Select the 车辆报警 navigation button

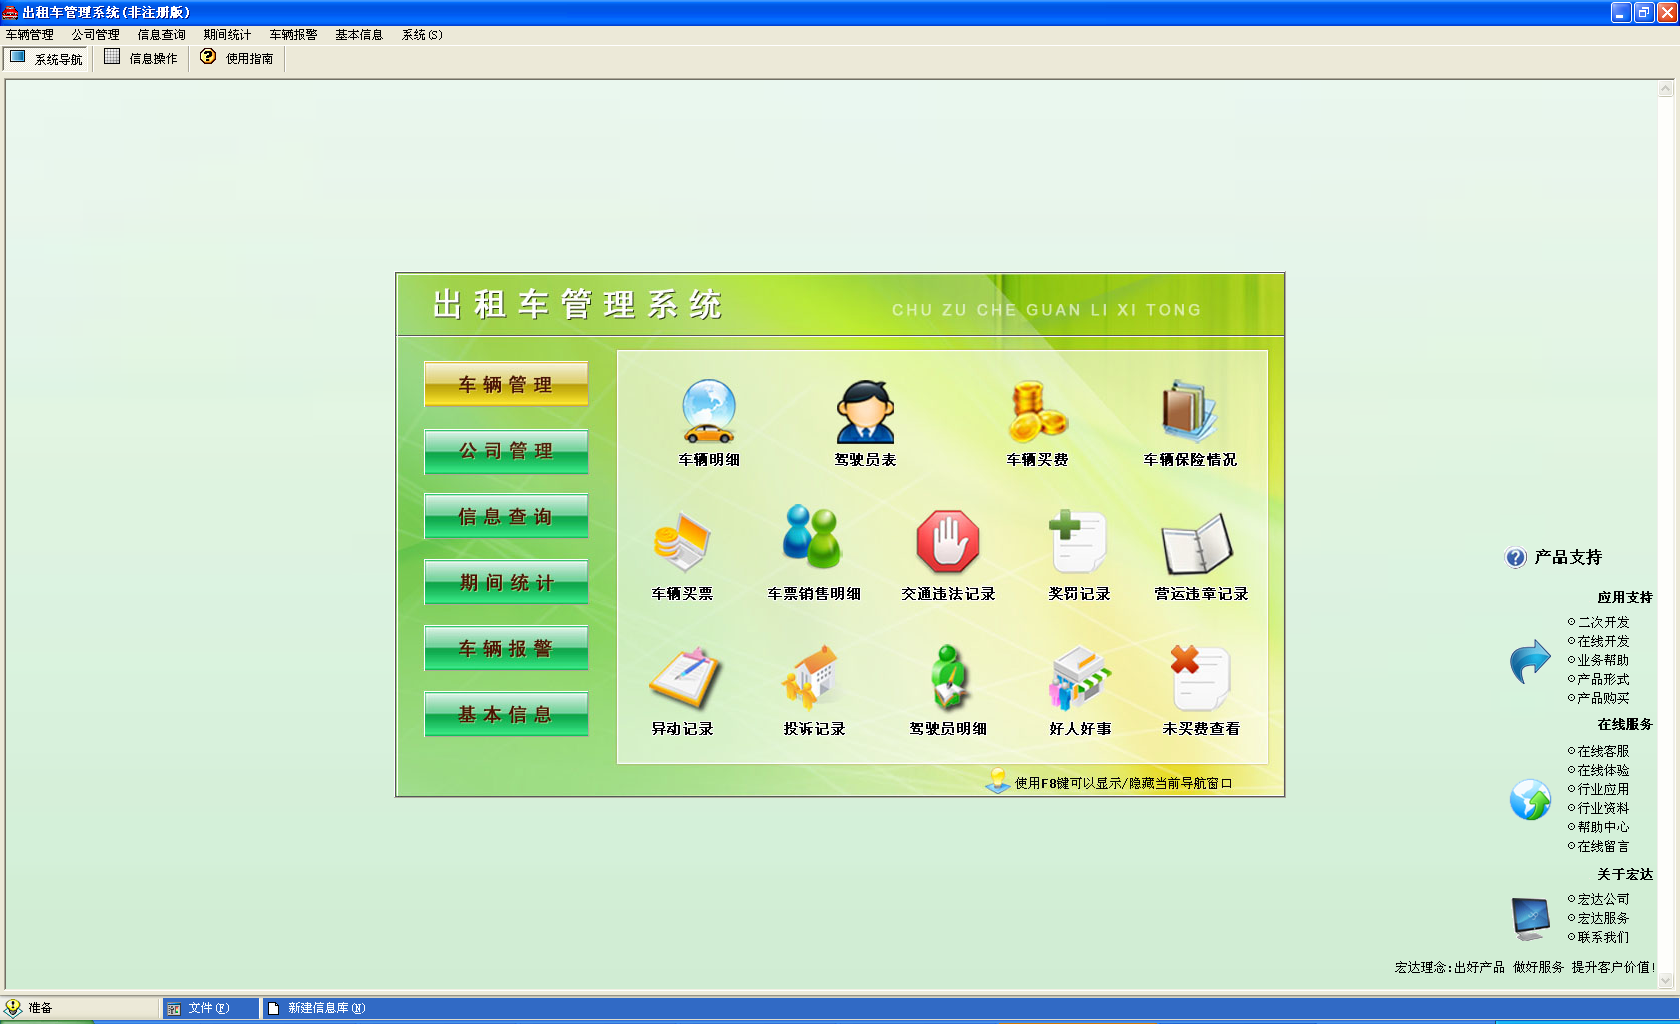pos(506,649)
